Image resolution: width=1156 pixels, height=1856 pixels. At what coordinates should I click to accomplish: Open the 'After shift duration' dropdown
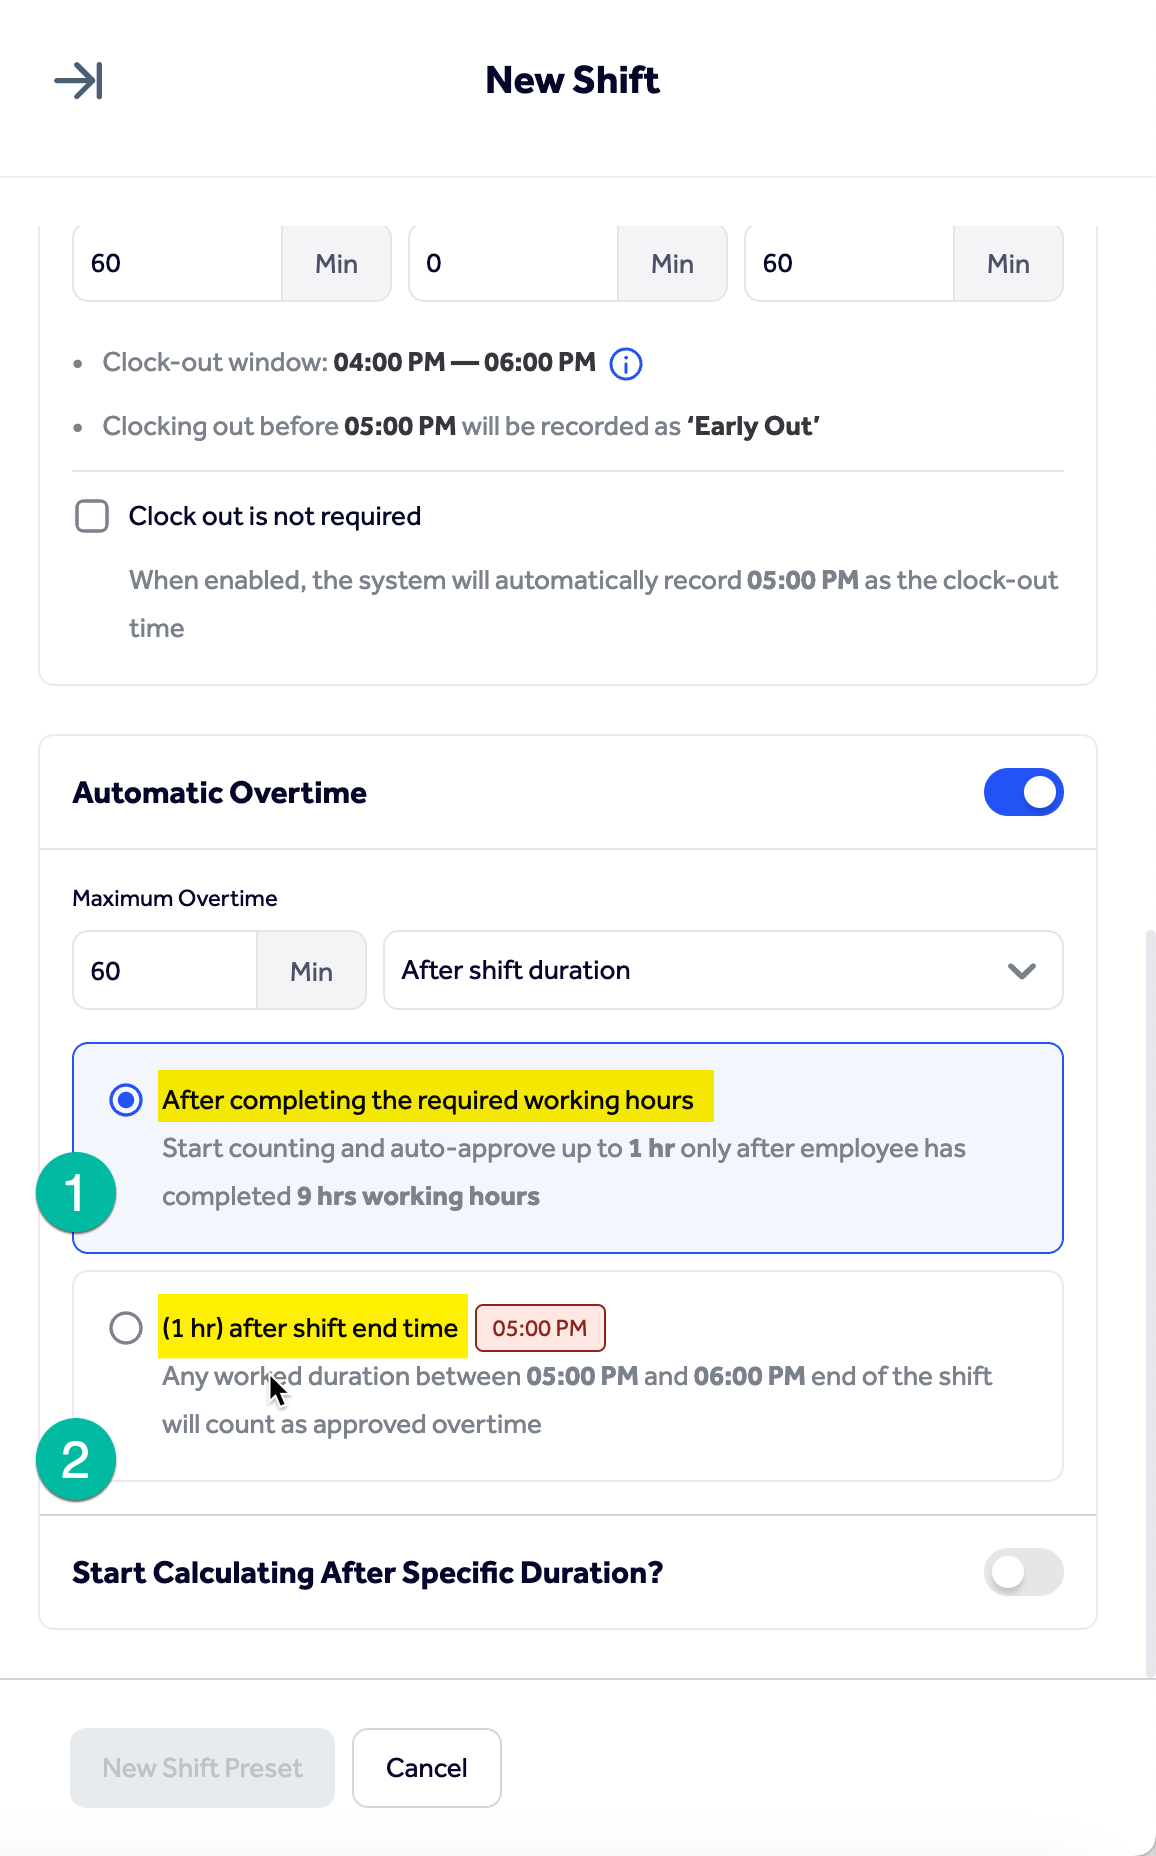tap(722, 970)
